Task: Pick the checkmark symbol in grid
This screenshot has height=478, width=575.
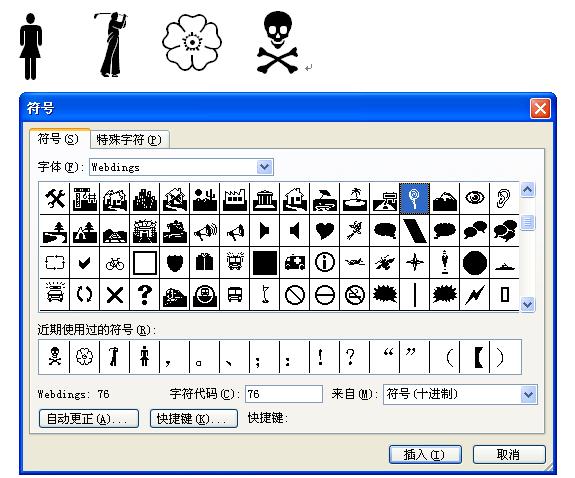Action: tap(85, 263)
